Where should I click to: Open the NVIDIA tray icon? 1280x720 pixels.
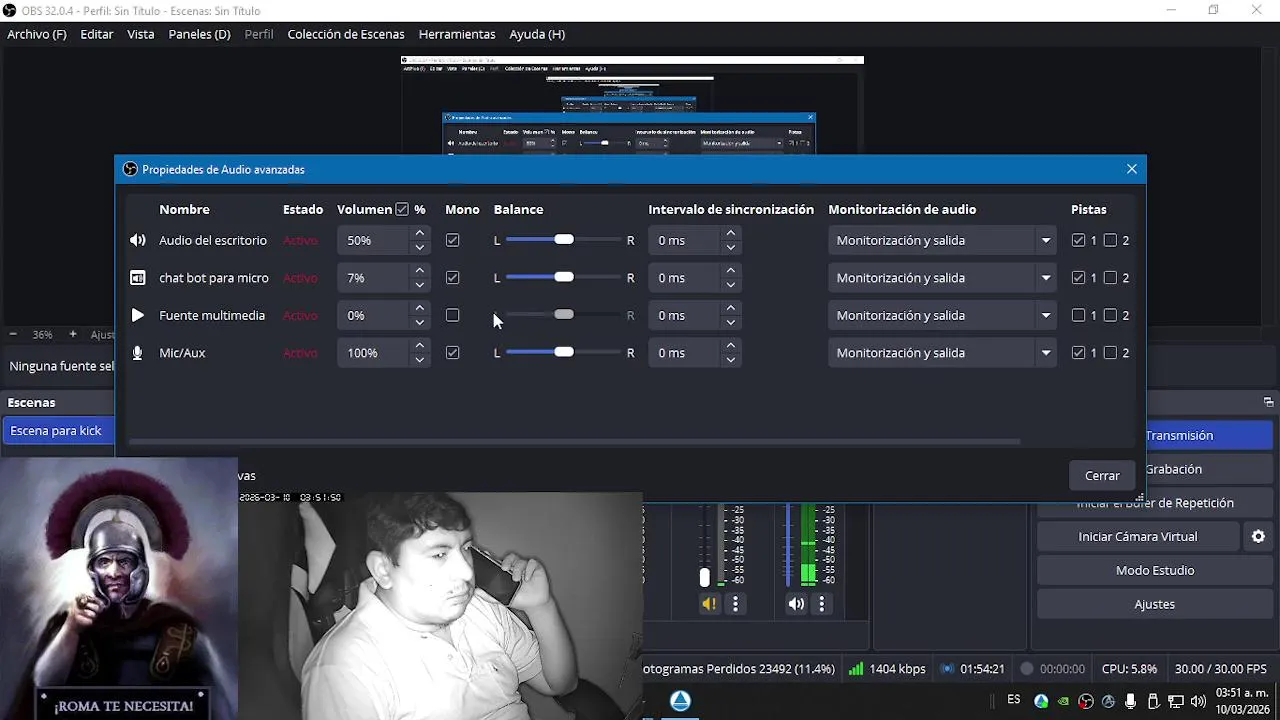point(1063,701)
